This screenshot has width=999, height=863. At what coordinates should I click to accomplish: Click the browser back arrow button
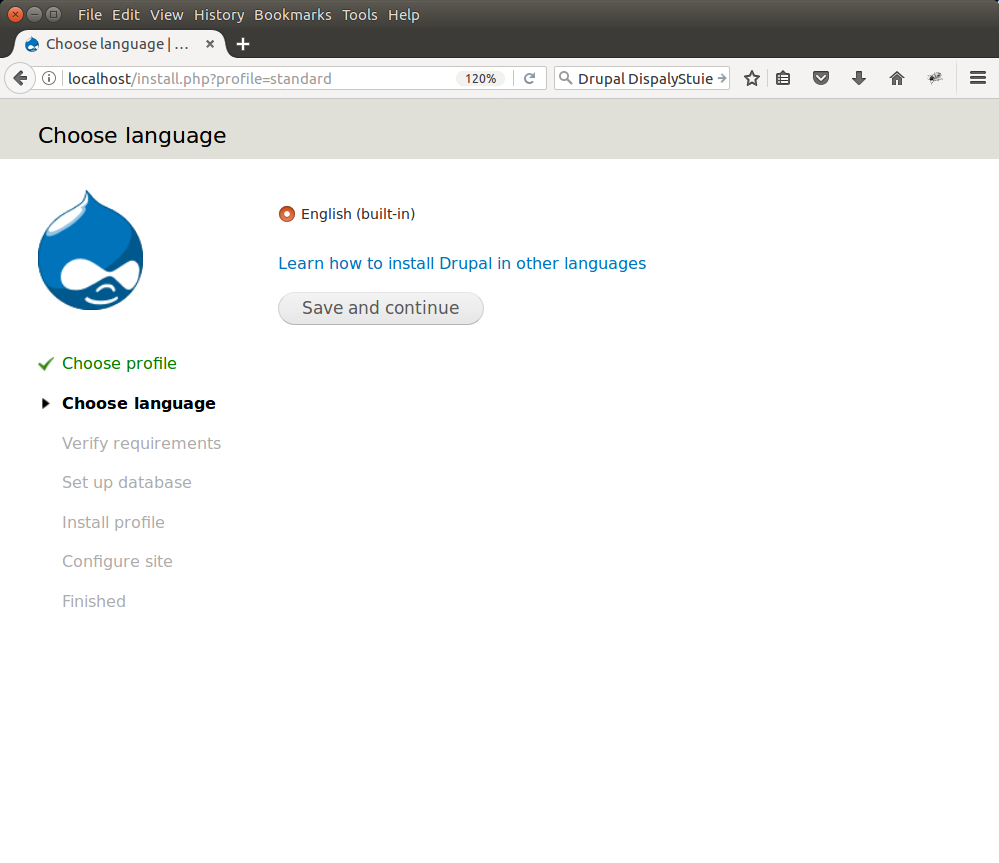click(x=20, y=78)
